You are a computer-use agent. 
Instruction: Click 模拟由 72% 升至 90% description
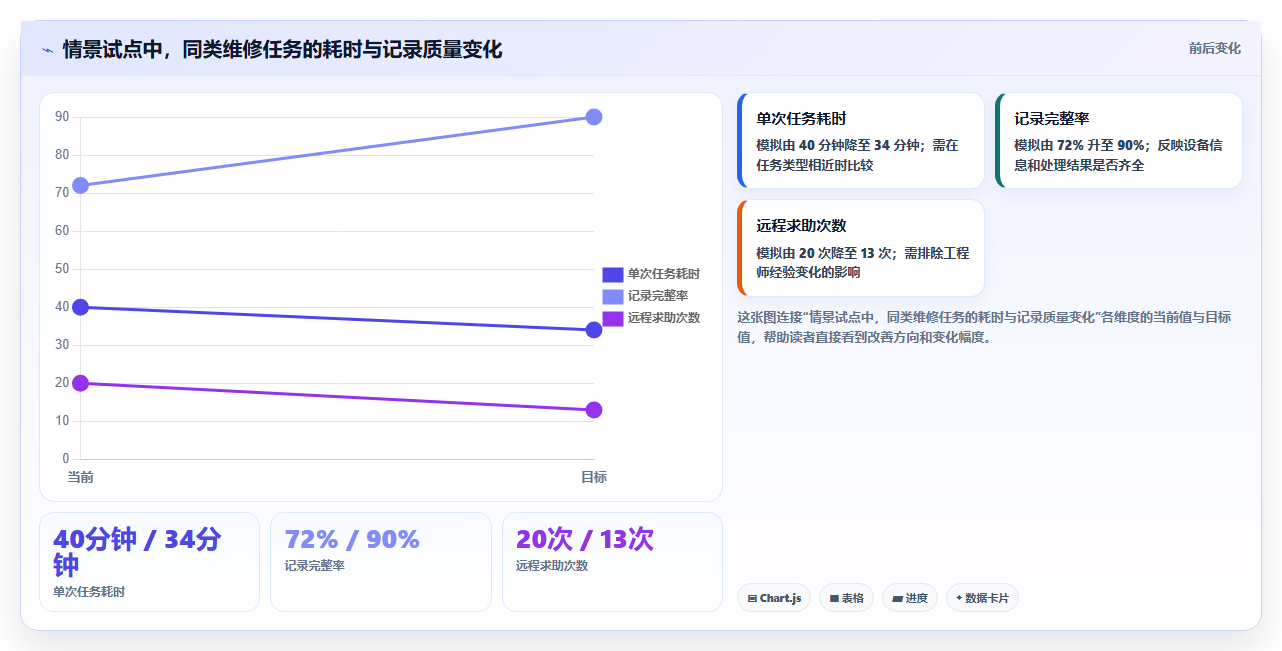[1118, 155]
